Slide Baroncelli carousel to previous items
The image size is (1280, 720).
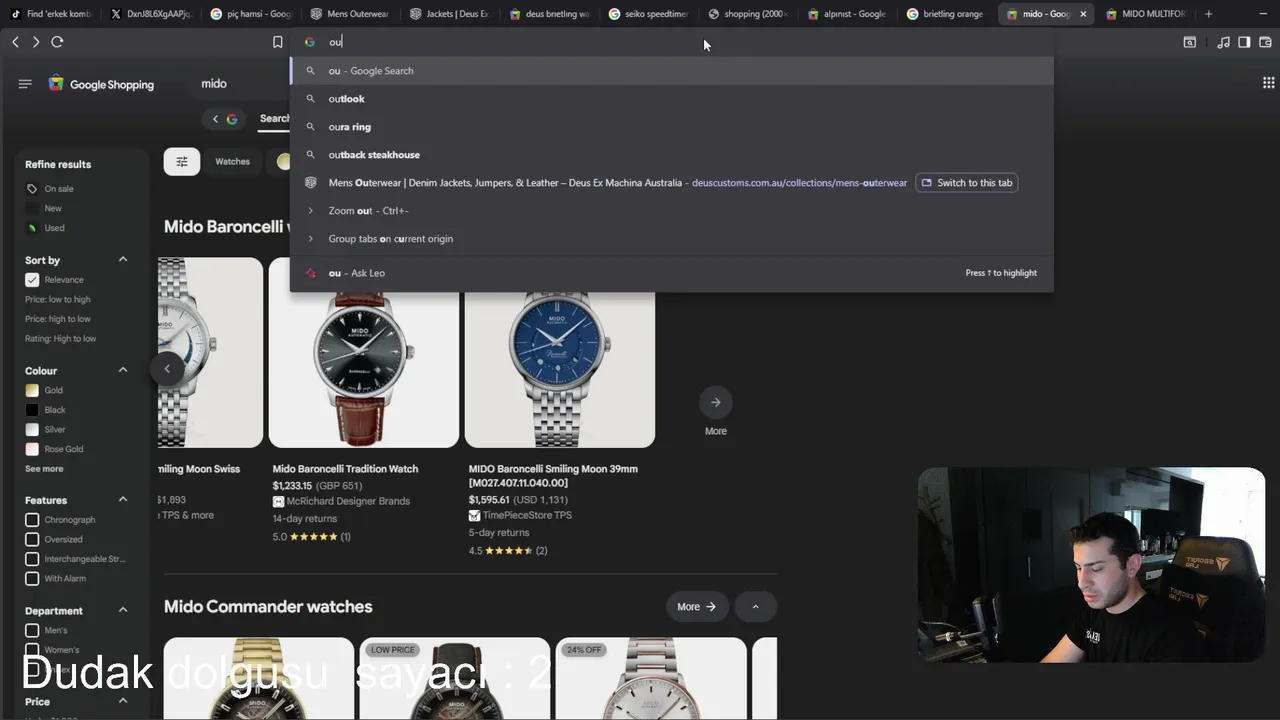click(167, 369)
